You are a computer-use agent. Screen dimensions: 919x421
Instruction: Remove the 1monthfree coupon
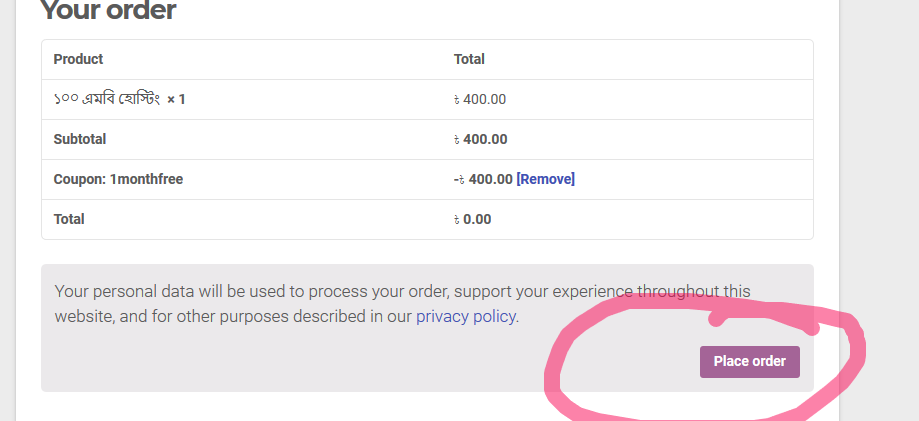coord(545,179)
